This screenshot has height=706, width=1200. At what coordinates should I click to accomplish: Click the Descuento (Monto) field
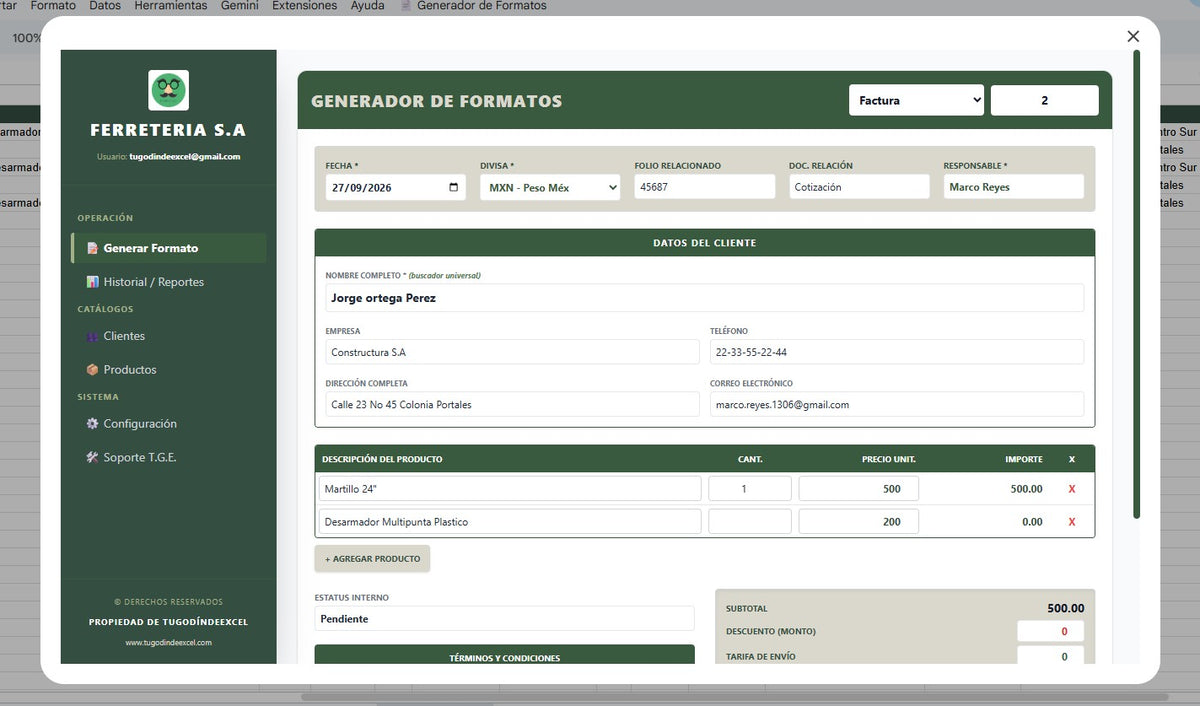1051,632
